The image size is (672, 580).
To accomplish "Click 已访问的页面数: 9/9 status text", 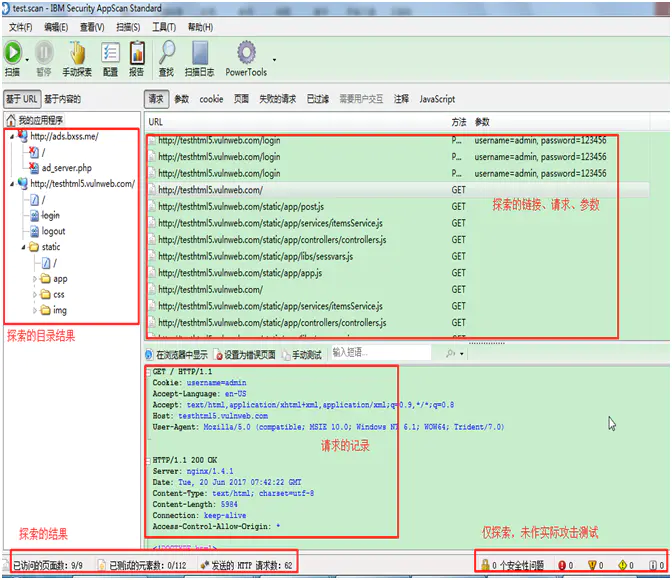I will 48,565.
